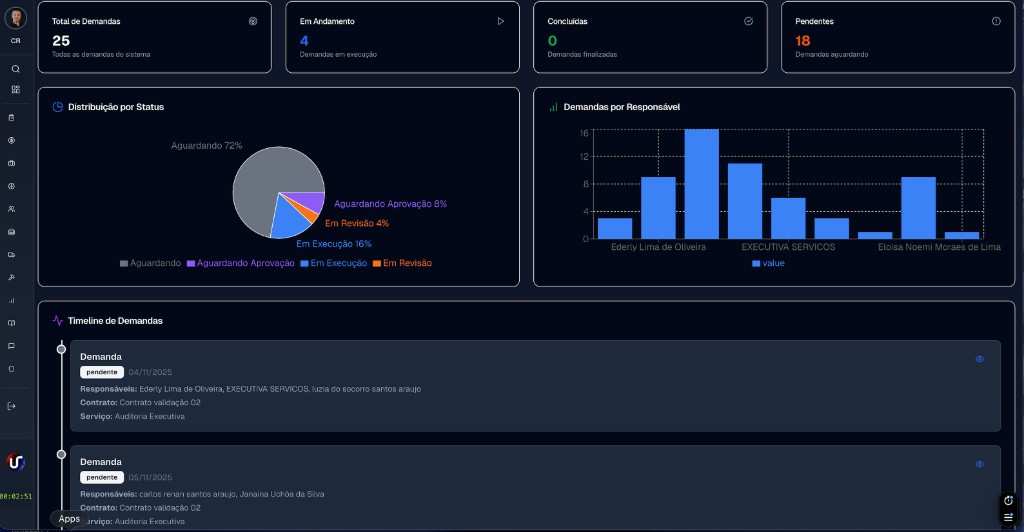
Task: Click the timer icon in the floating widget
Action: click(x=1008, y=501)
